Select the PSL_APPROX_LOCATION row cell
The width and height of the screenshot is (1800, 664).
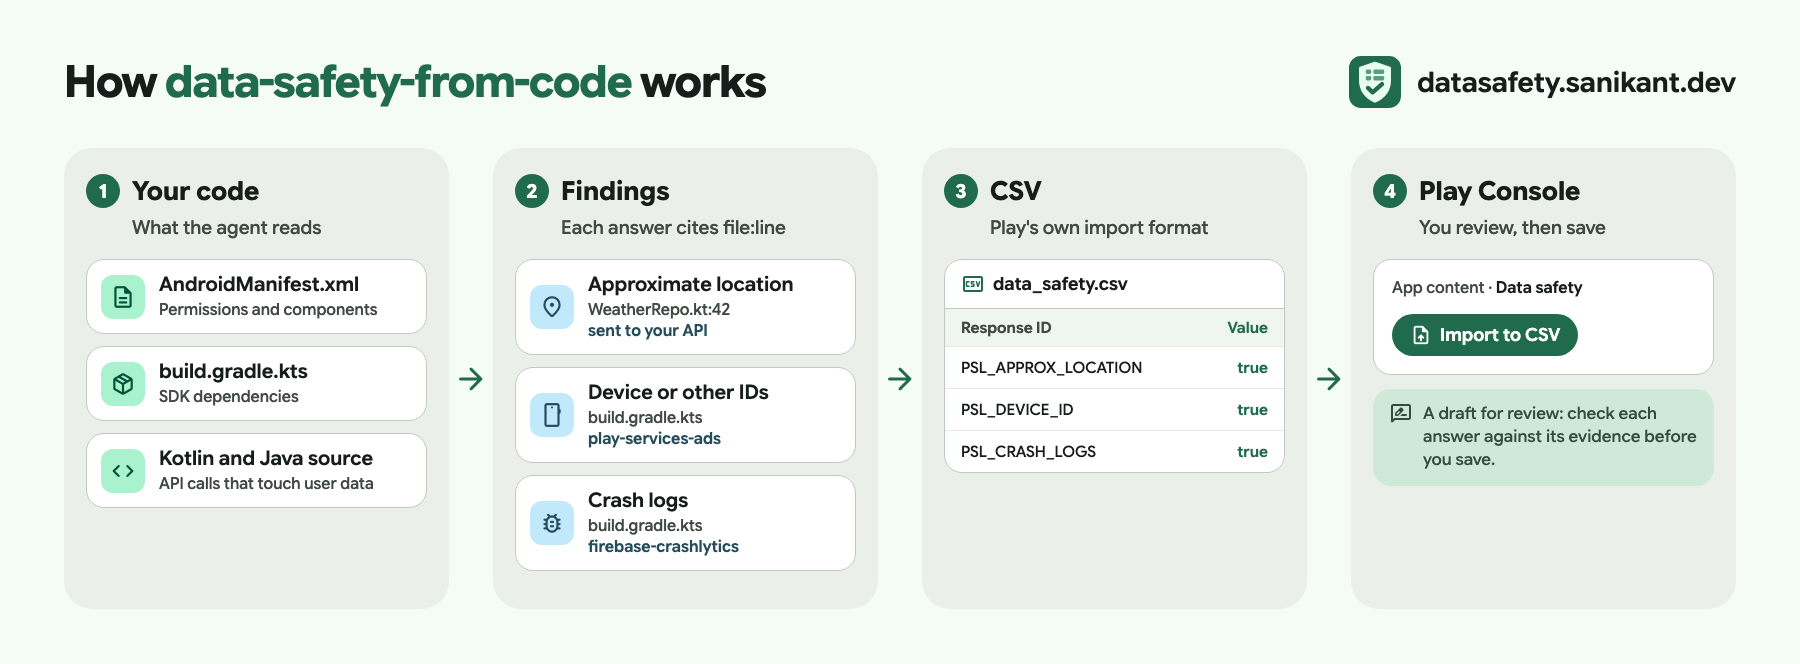[x=1051, y=368]
